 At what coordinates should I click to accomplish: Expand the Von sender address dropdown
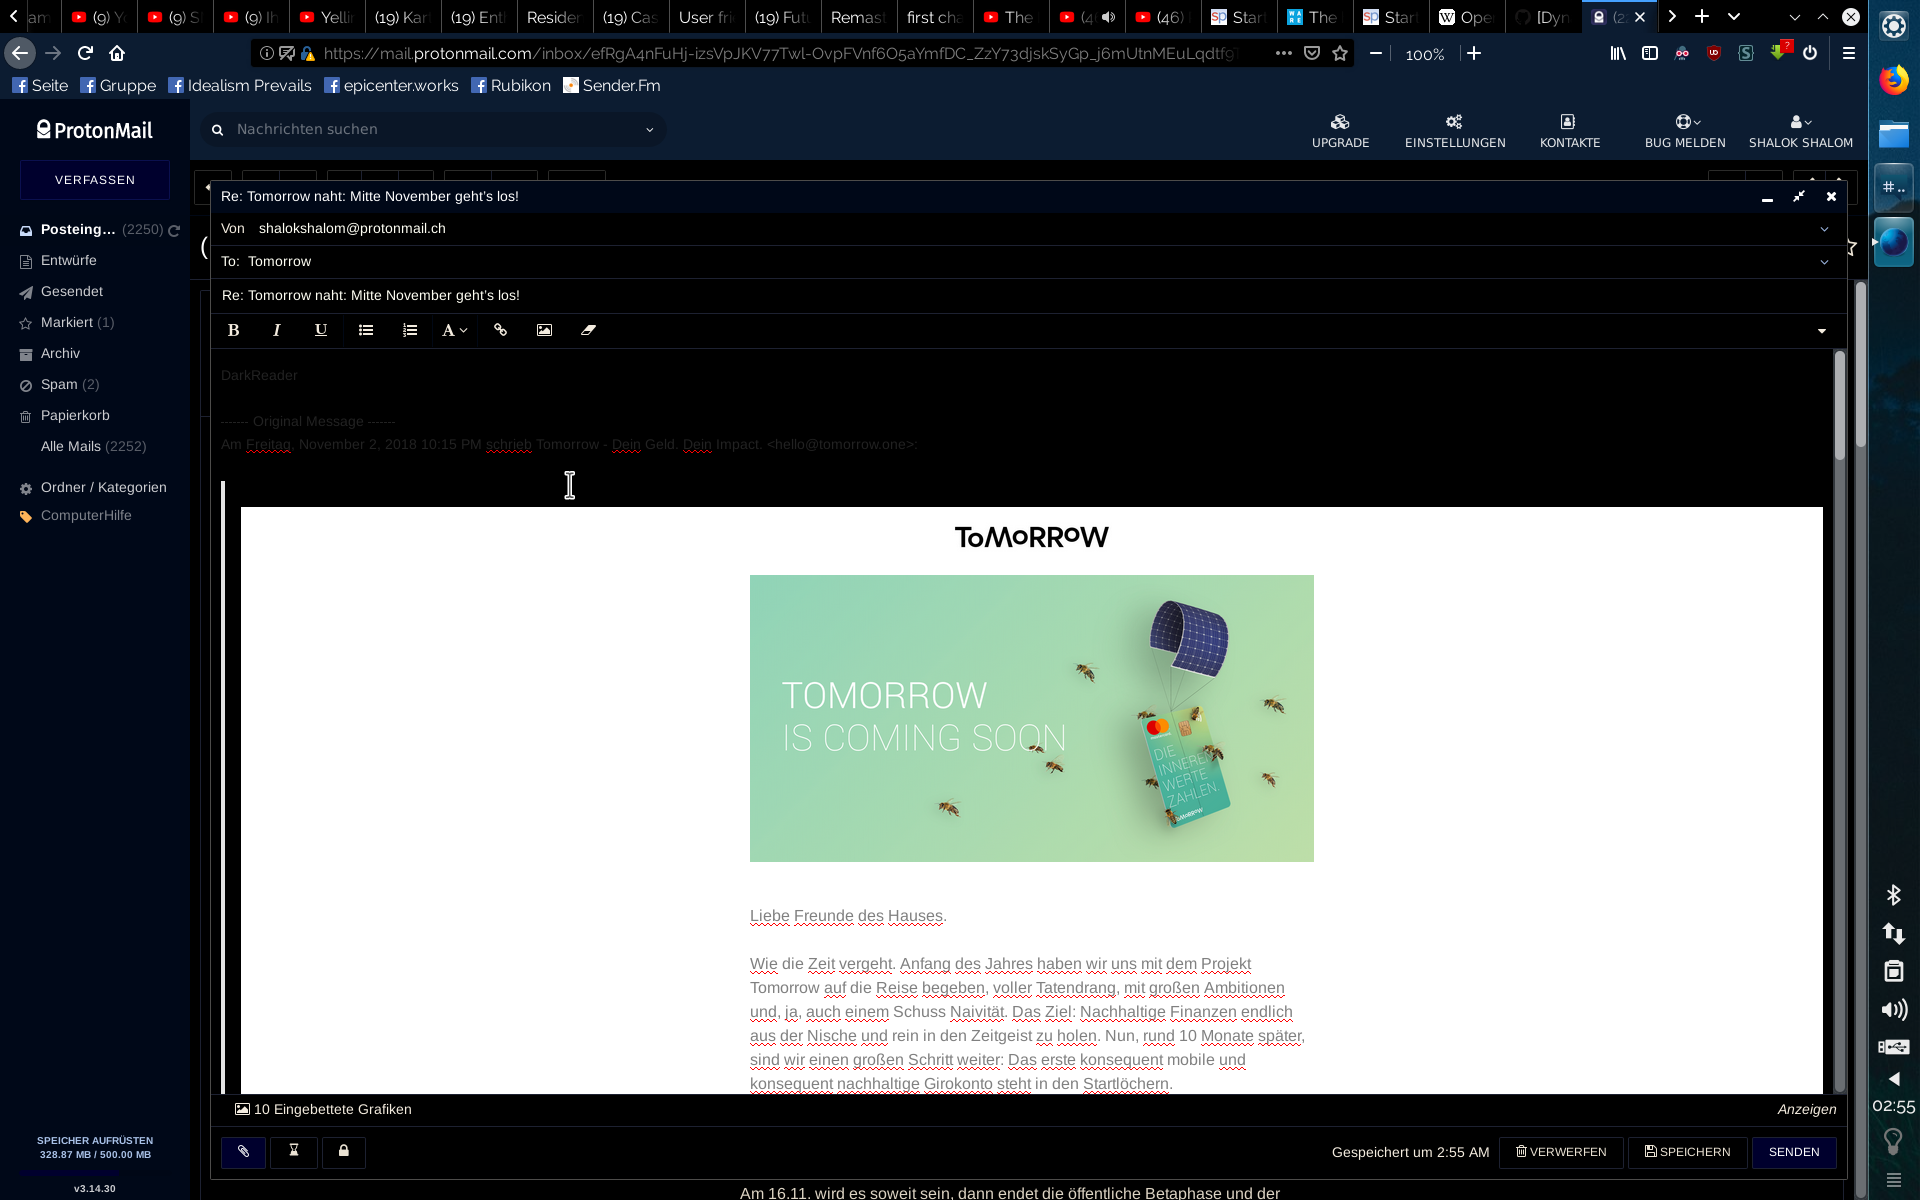click(x=1824, y=228)
